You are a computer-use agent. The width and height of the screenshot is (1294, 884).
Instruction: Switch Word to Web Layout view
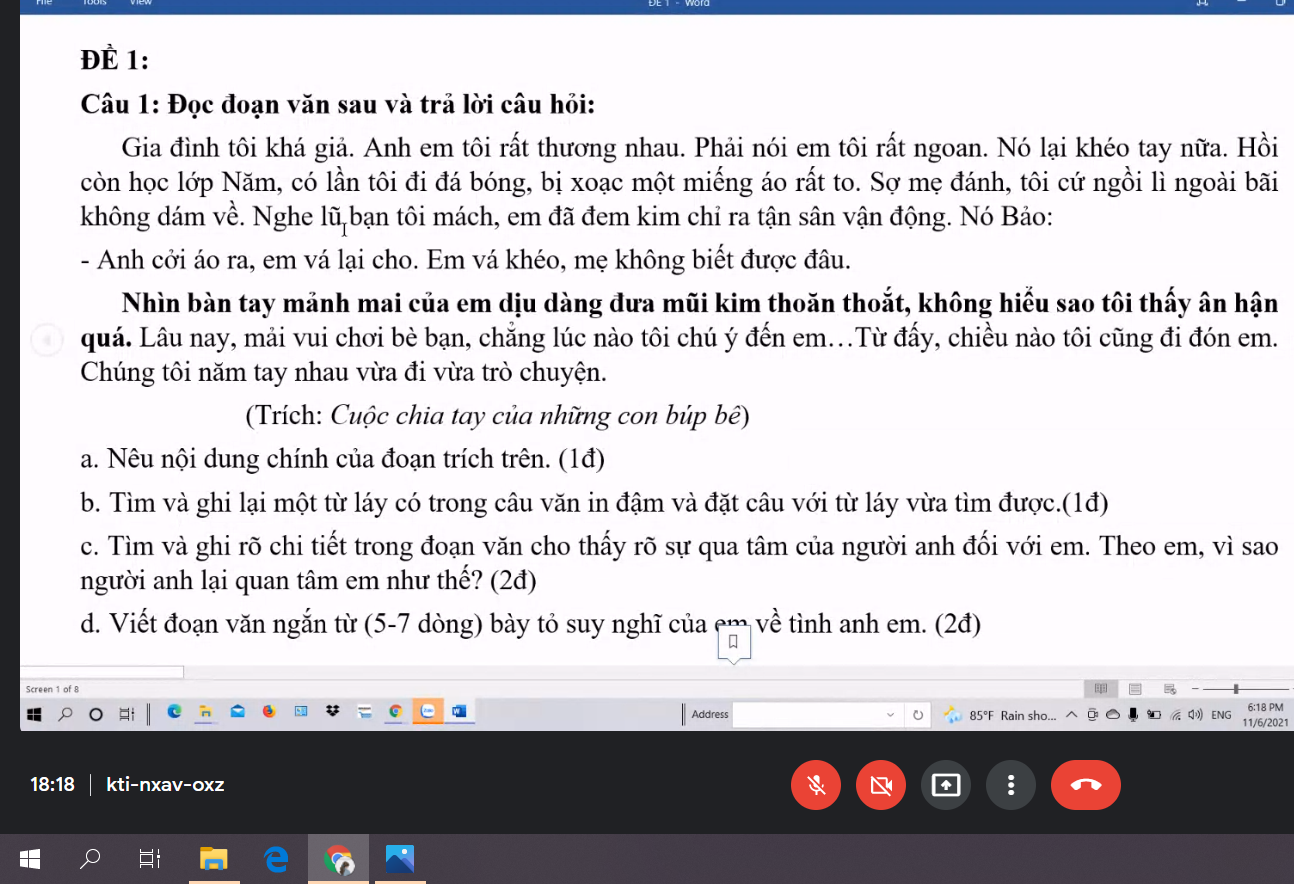point(1169,689)
